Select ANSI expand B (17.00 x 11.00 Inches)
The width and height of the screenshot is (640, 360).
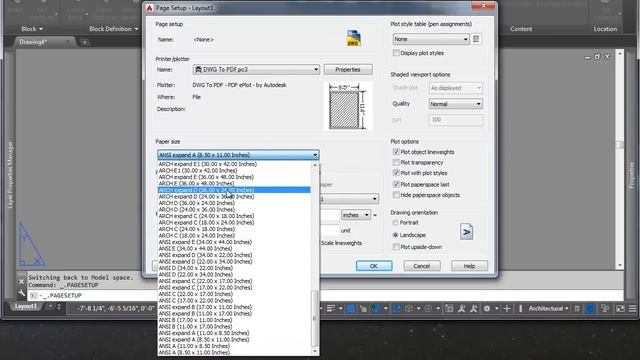234,307
